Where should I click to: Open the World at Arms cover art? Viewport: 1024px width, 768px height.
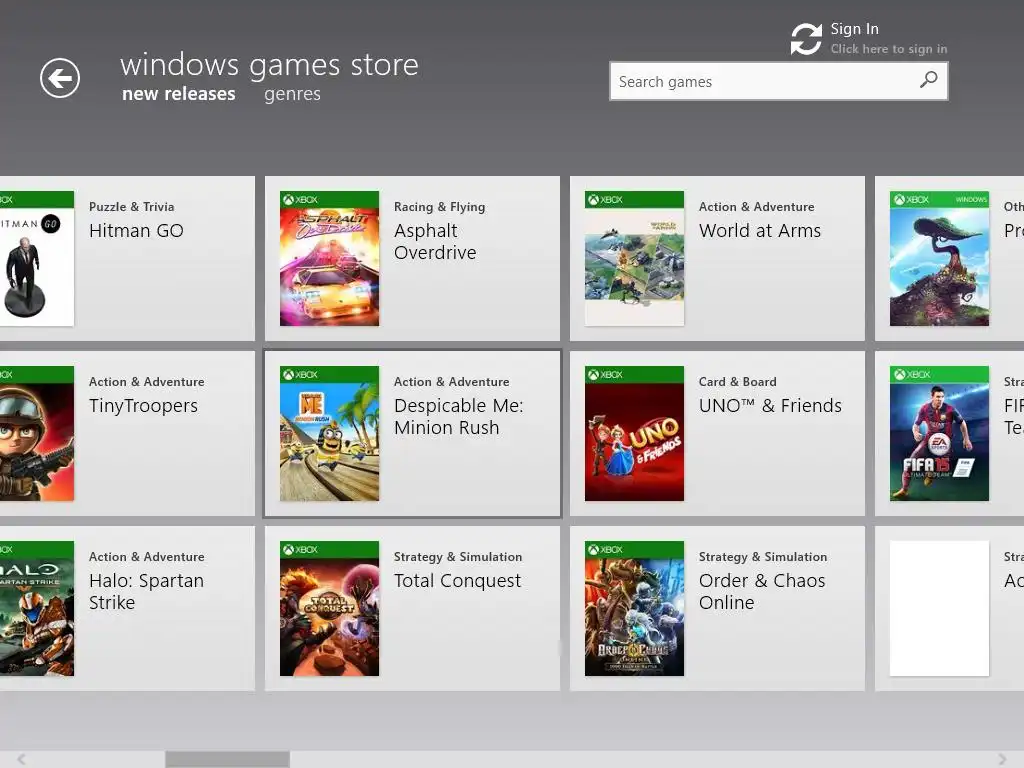click(634, 259)
